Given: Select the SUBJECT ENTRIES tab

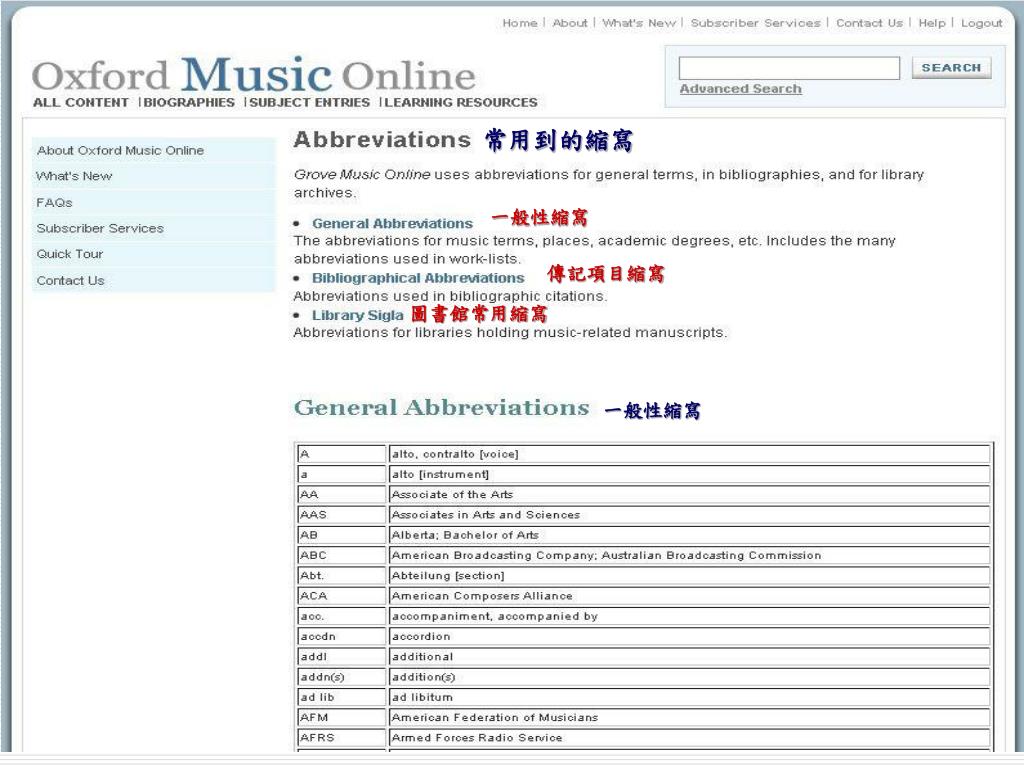Looking at the screenshot, I should click(310, 103).
